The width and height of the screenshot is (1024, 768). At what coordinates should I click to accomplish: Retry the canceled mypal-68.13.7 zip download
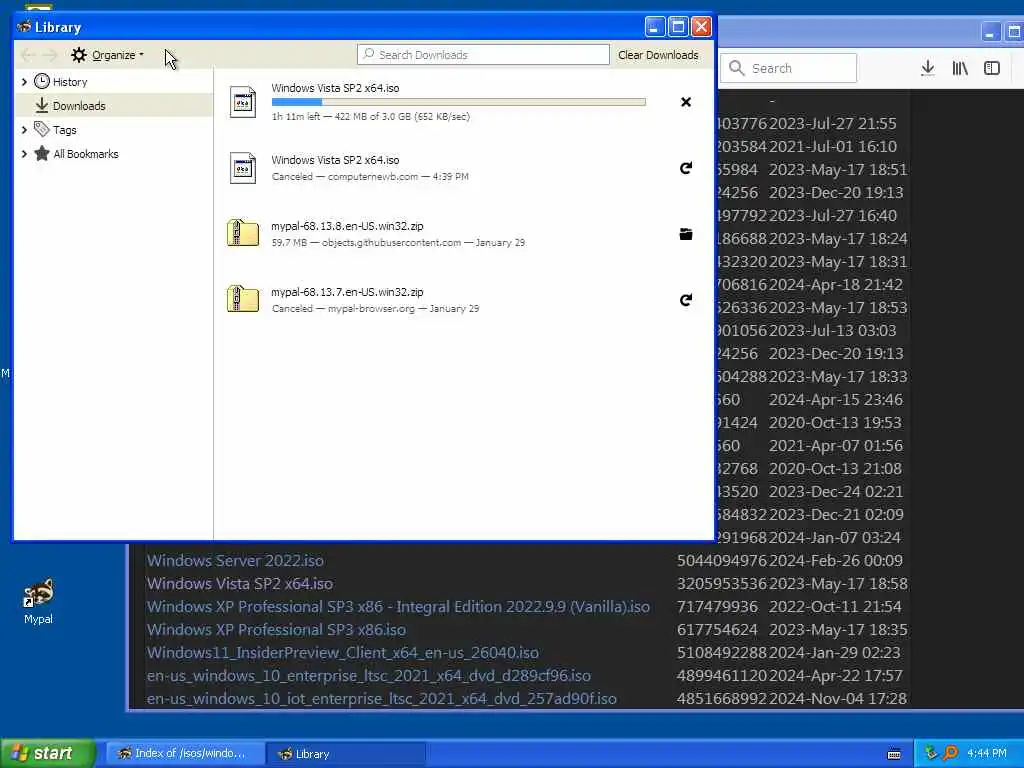(686, 300)
